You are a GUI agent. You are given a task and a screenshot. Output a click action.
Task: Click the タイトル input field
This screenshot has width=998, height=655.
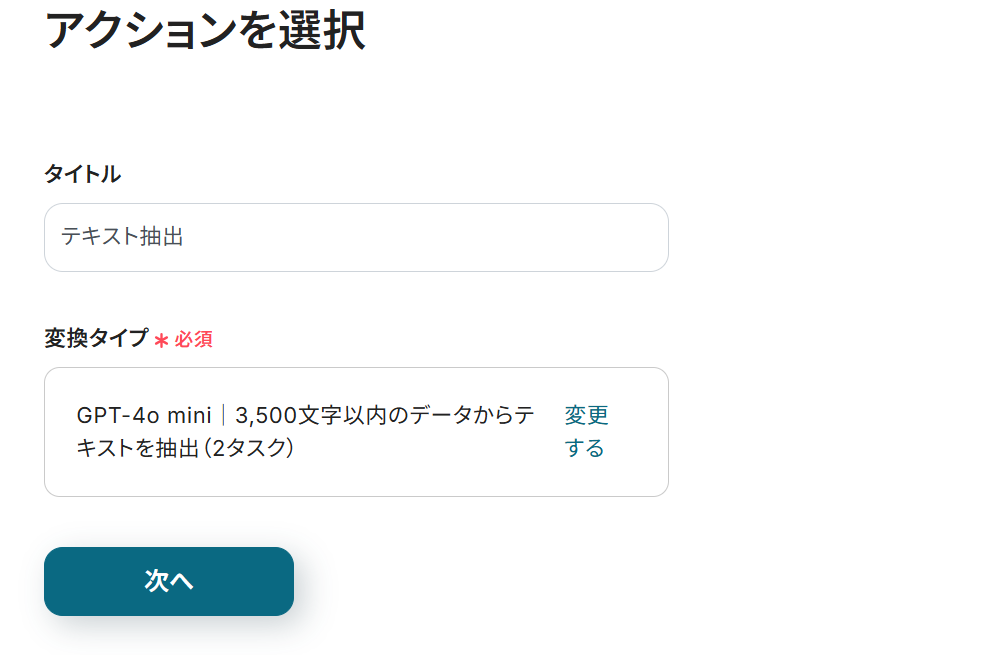coord(355,237)
